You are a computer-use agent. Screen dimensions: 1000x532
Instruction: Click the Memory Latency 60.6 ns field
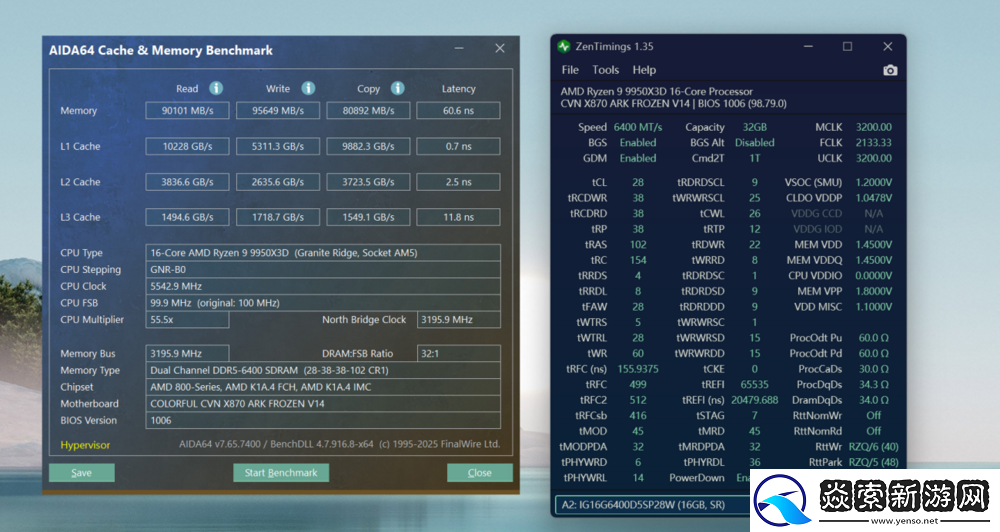tap(458, 111)
